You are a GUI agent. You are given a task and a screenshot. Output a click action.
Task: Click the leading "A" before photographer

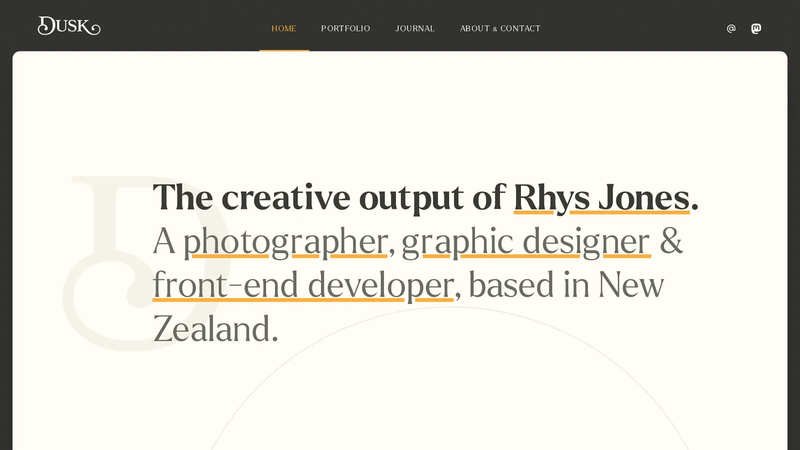(x=164, y=241)
